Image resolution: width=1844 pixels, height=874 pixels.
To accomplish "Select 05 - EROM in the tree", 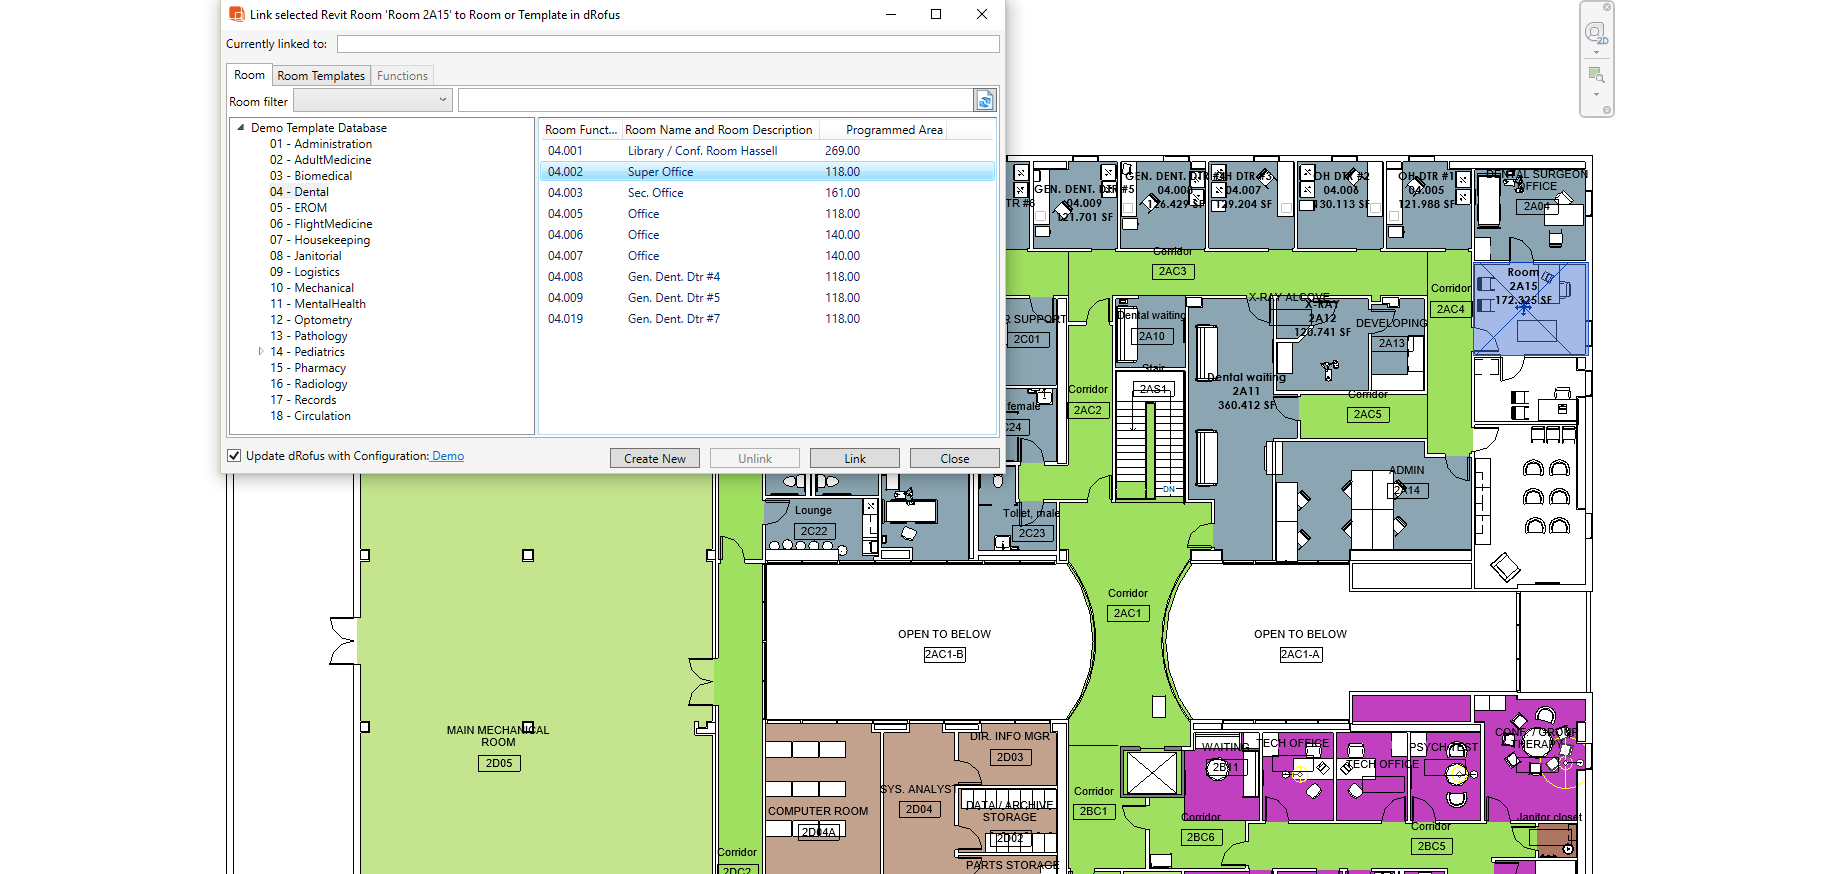I will pyautogui.click(x=298, y=208).
